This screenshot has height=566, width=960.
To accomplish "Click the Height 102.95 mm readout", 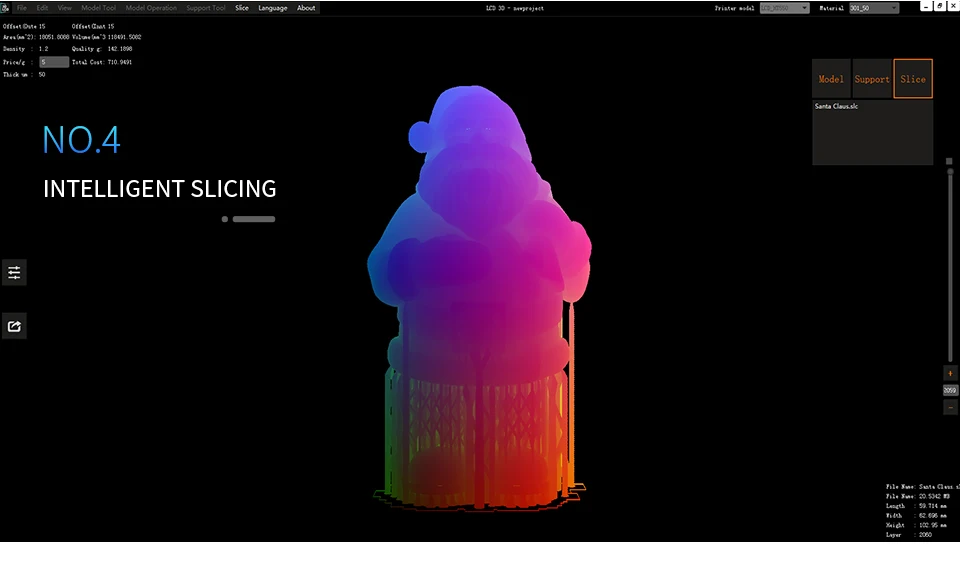I will click(916, 525).
